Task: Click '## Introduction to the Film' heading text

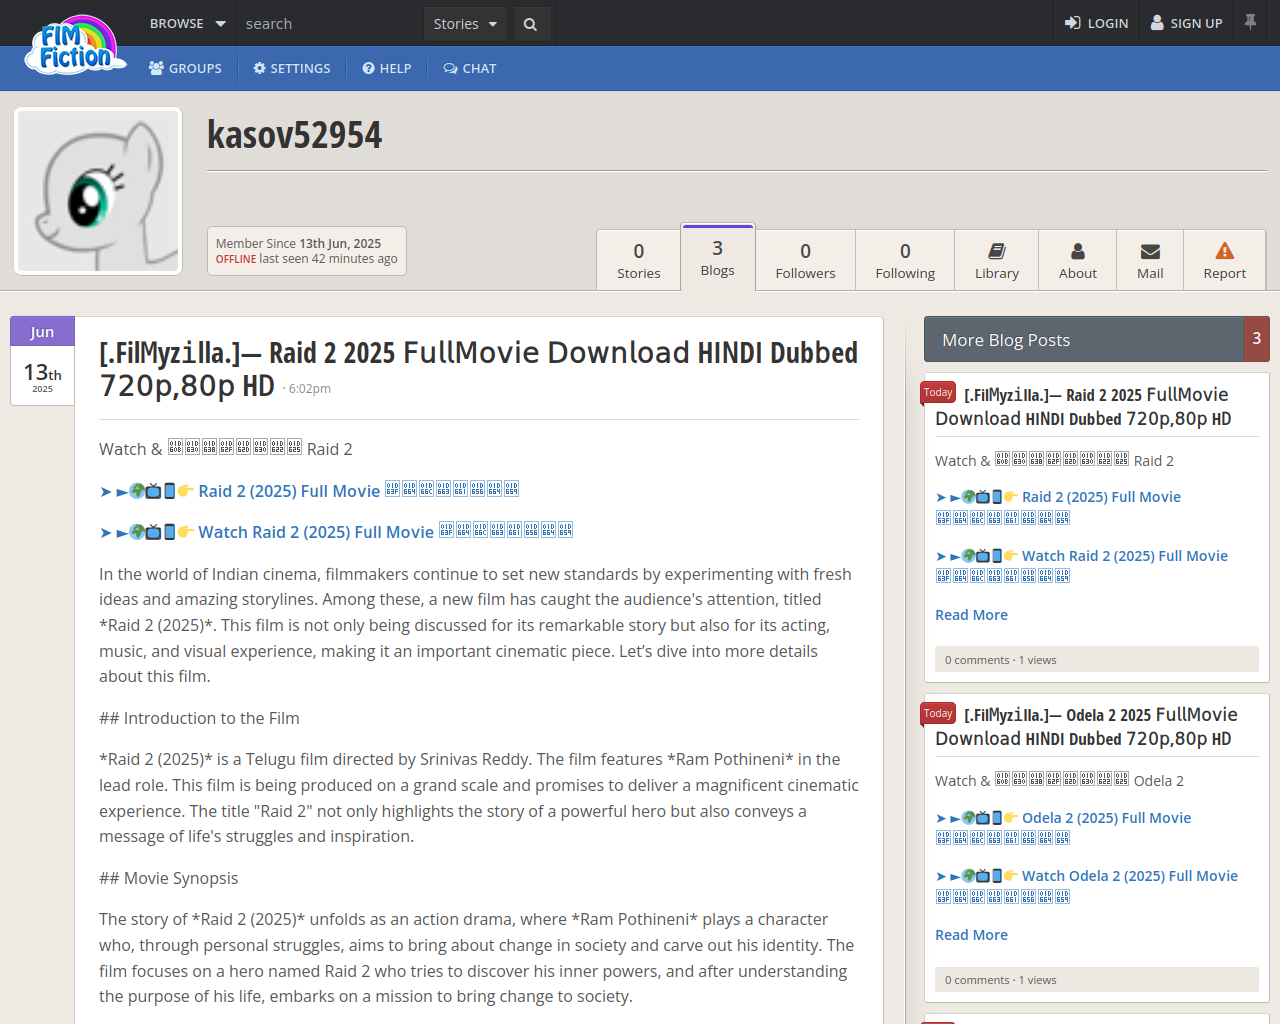Action: click(x=199, y=718)
